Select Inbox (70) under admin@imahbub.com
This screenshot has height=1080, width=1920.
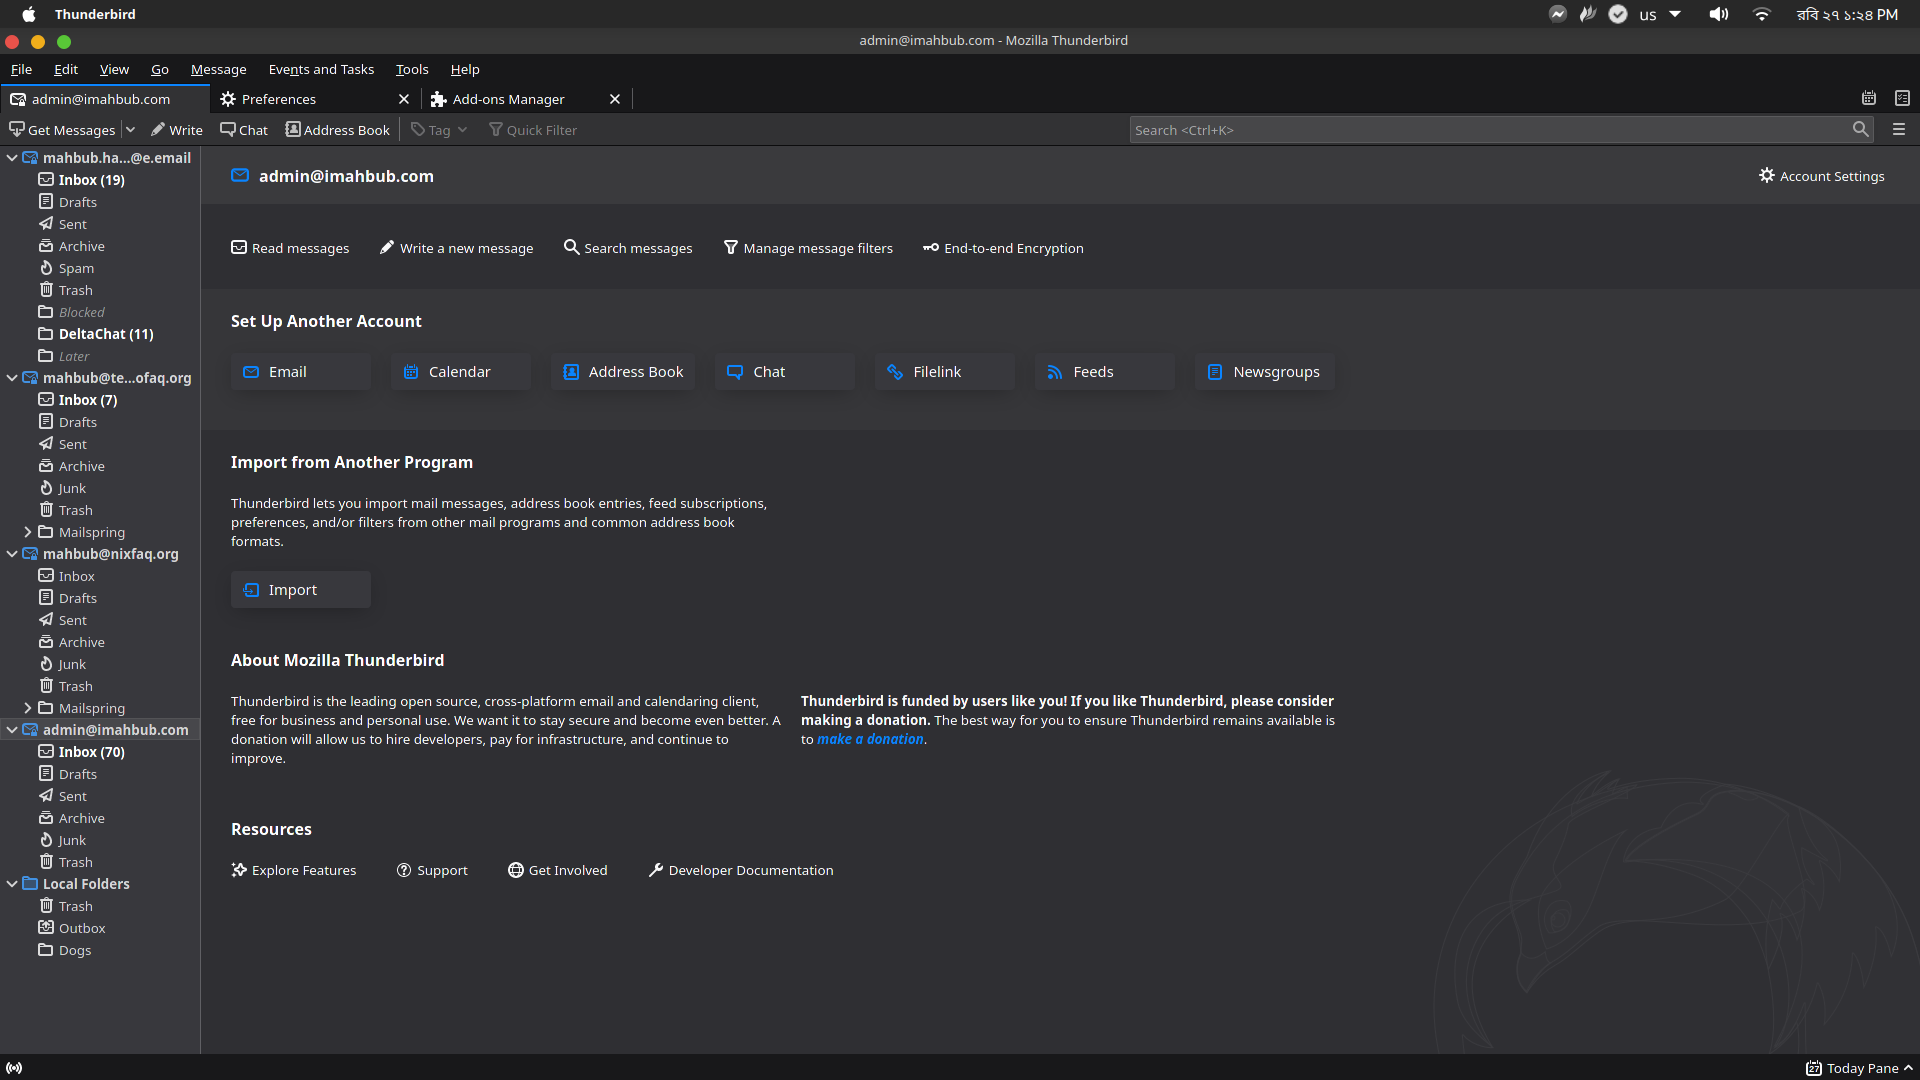[x=100, y=752]
